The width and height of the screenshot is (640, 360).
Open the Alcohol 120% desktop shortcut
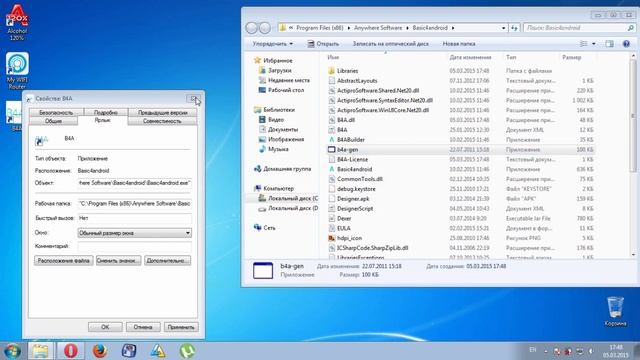pos(17,22)
